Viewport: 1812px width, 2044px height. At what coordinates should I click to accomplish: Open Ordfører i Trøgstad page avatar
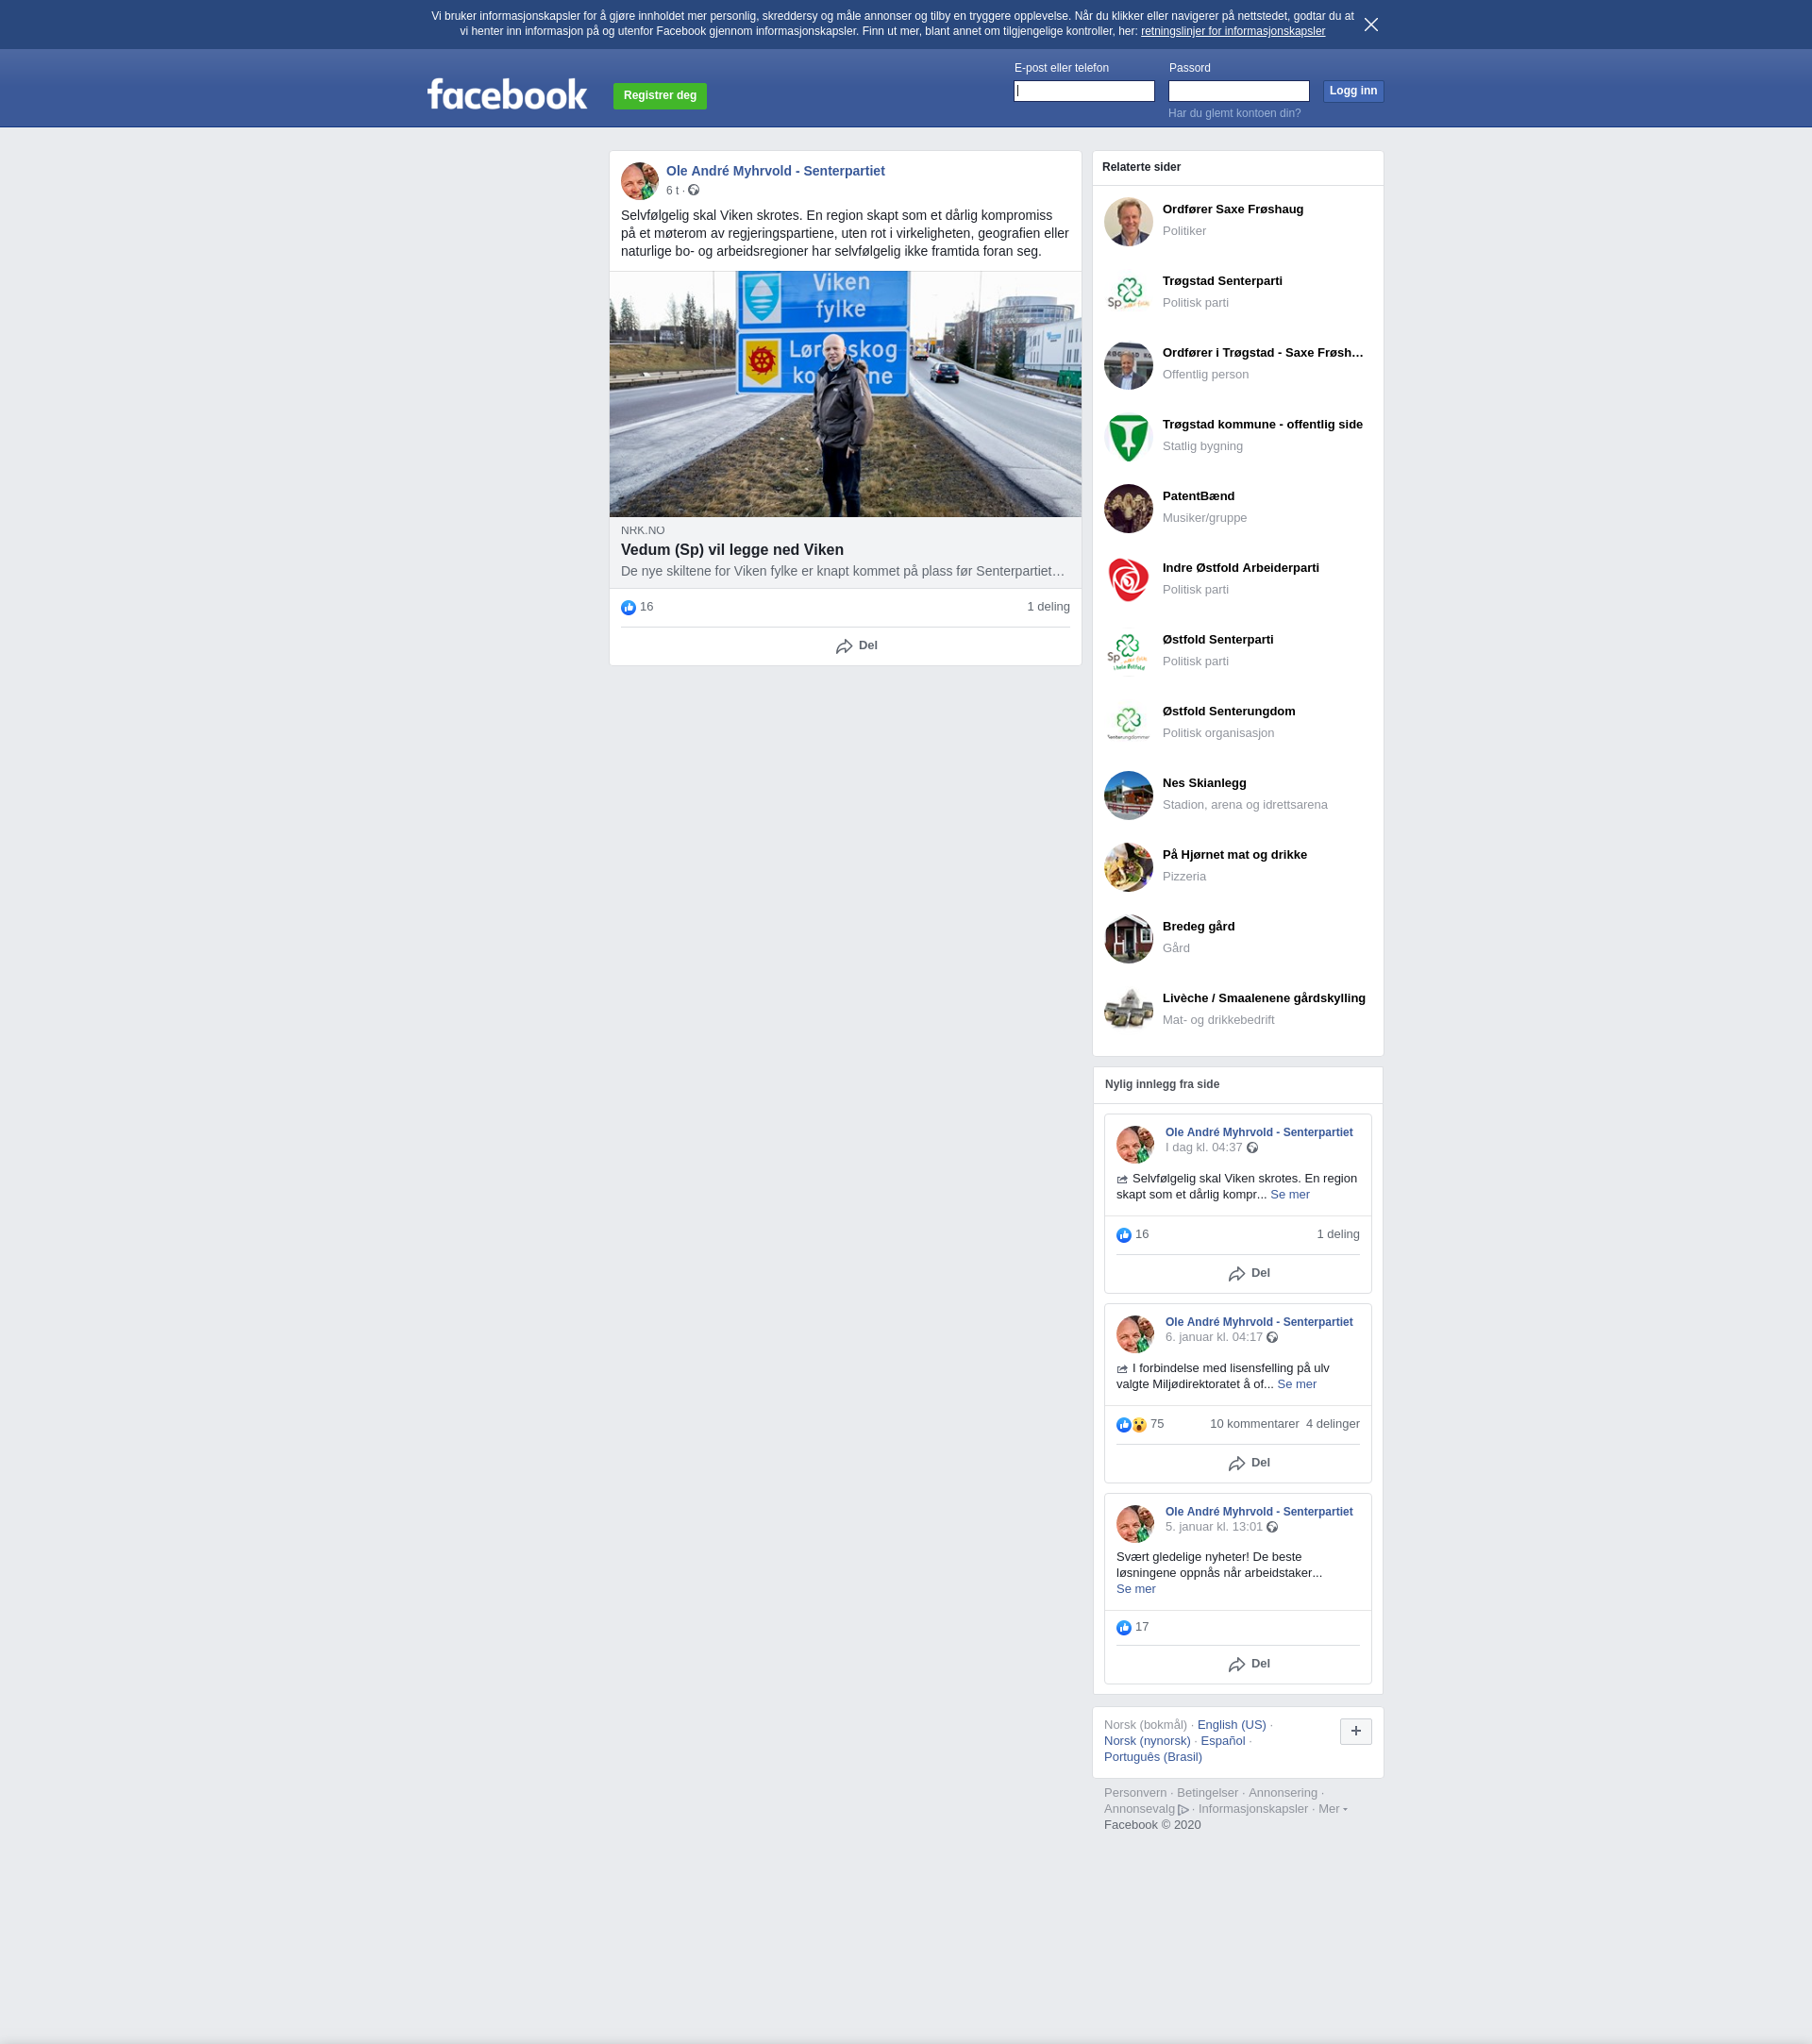1128,365
